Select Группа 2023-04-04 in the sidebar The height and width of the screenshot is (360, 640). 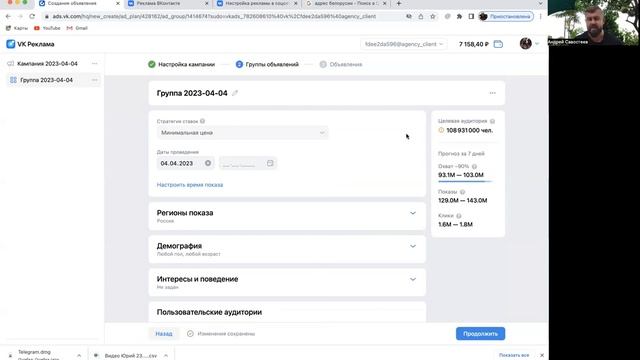point(47,80)
